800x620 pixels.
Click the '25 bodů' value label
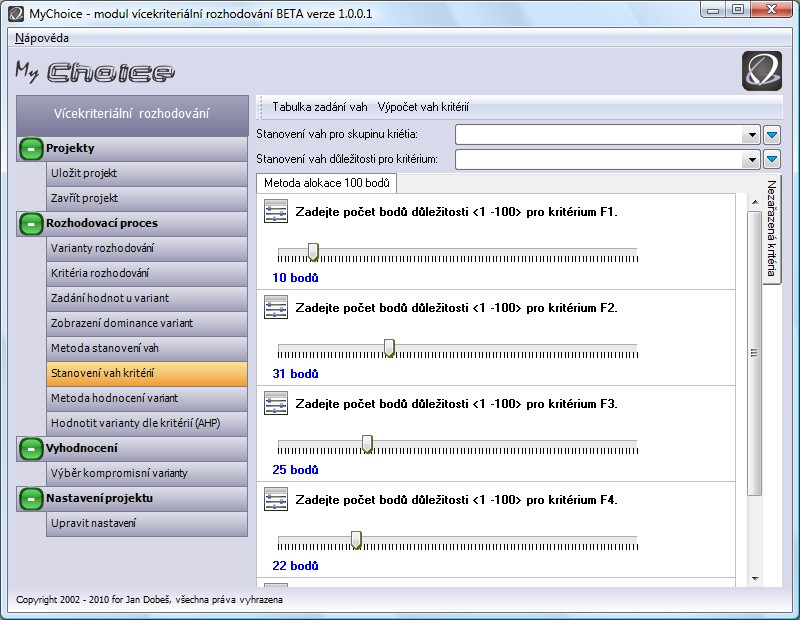click(295, 470)
